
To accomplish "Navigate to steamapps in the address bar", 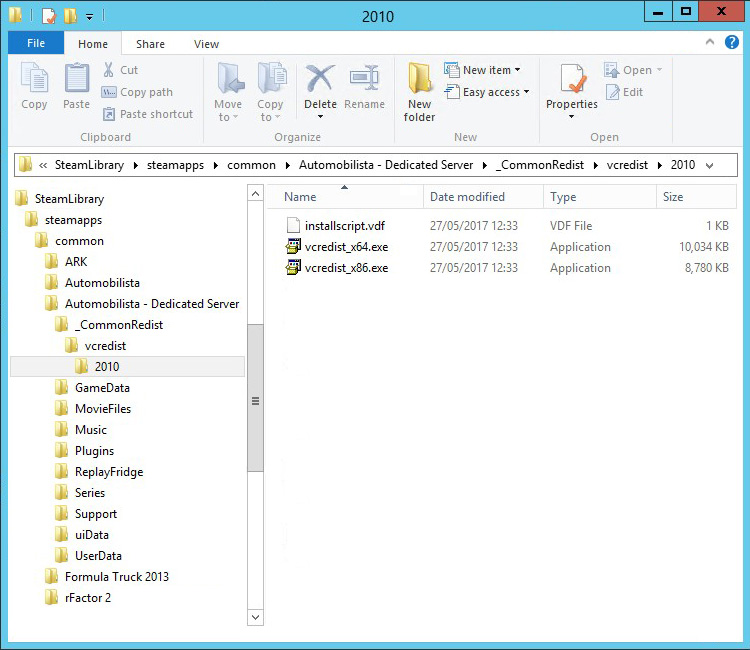I will click(x=175, y=165).
